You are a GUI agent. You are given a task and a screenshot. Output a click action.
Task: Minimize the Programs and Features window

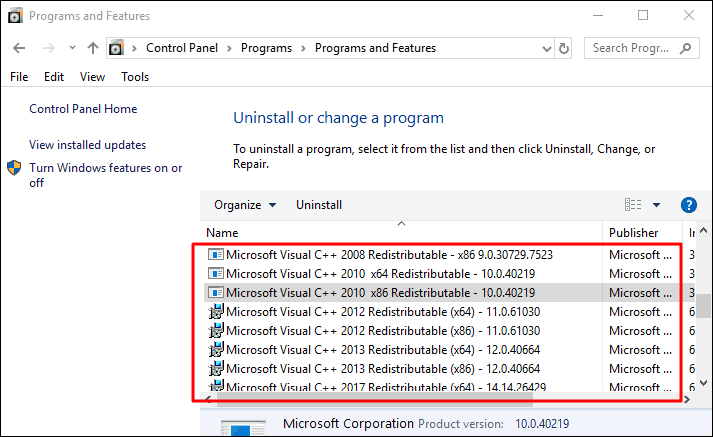pyautogui.click(x=598, y=15)
